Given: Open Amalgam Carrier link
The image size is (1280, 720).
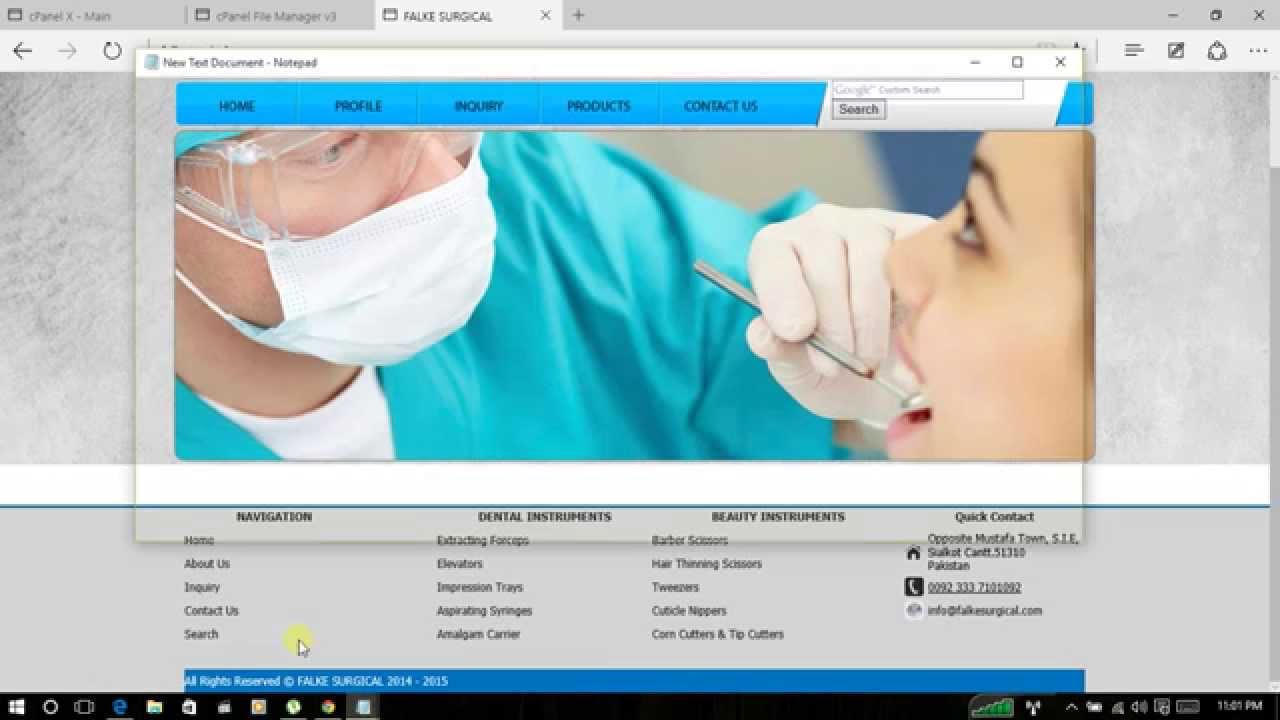Looking at the screenshot, I should click(479, 634).
